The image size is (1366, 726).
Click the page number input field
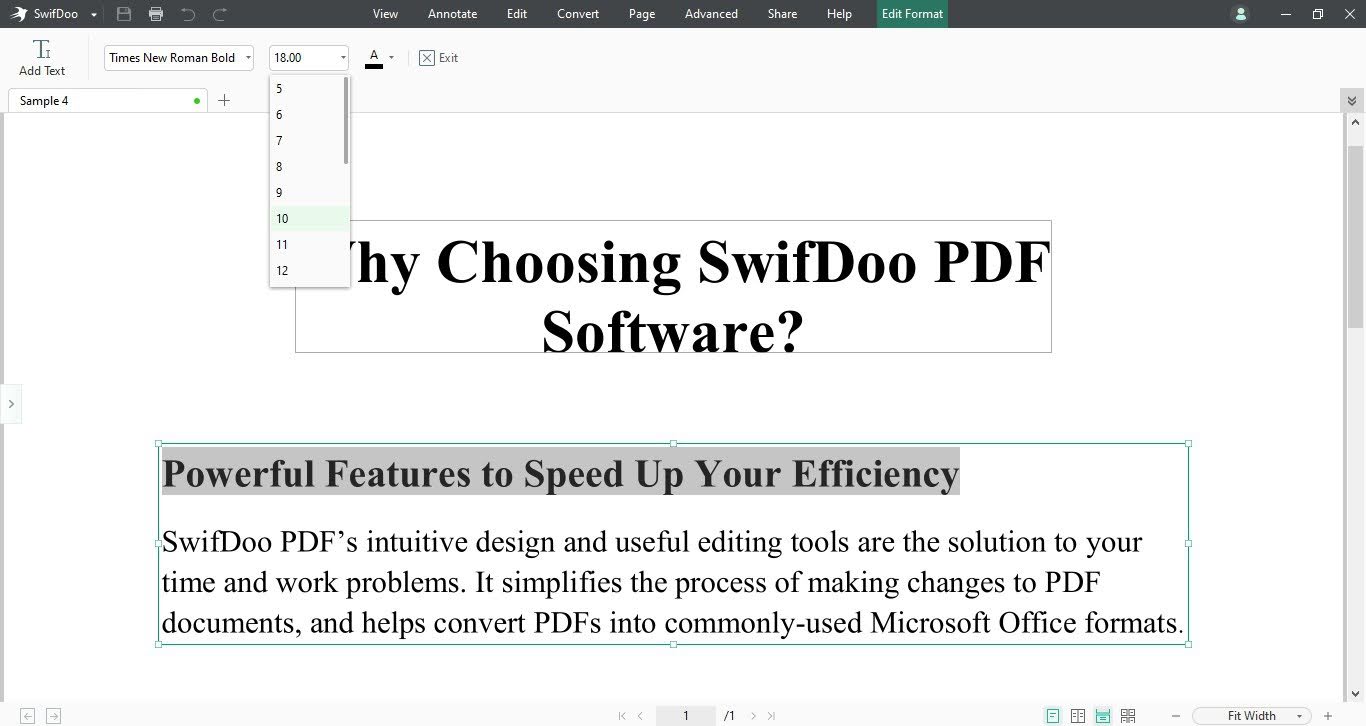click(686, 716)
